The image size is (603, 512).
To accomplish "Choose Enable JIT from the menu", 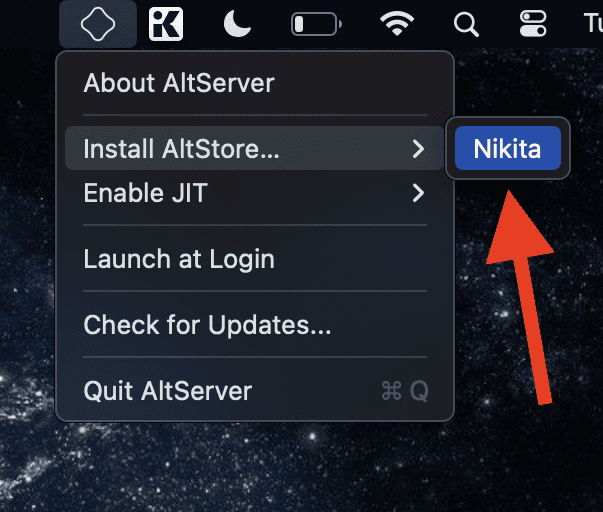I will [x=145, y=193].
